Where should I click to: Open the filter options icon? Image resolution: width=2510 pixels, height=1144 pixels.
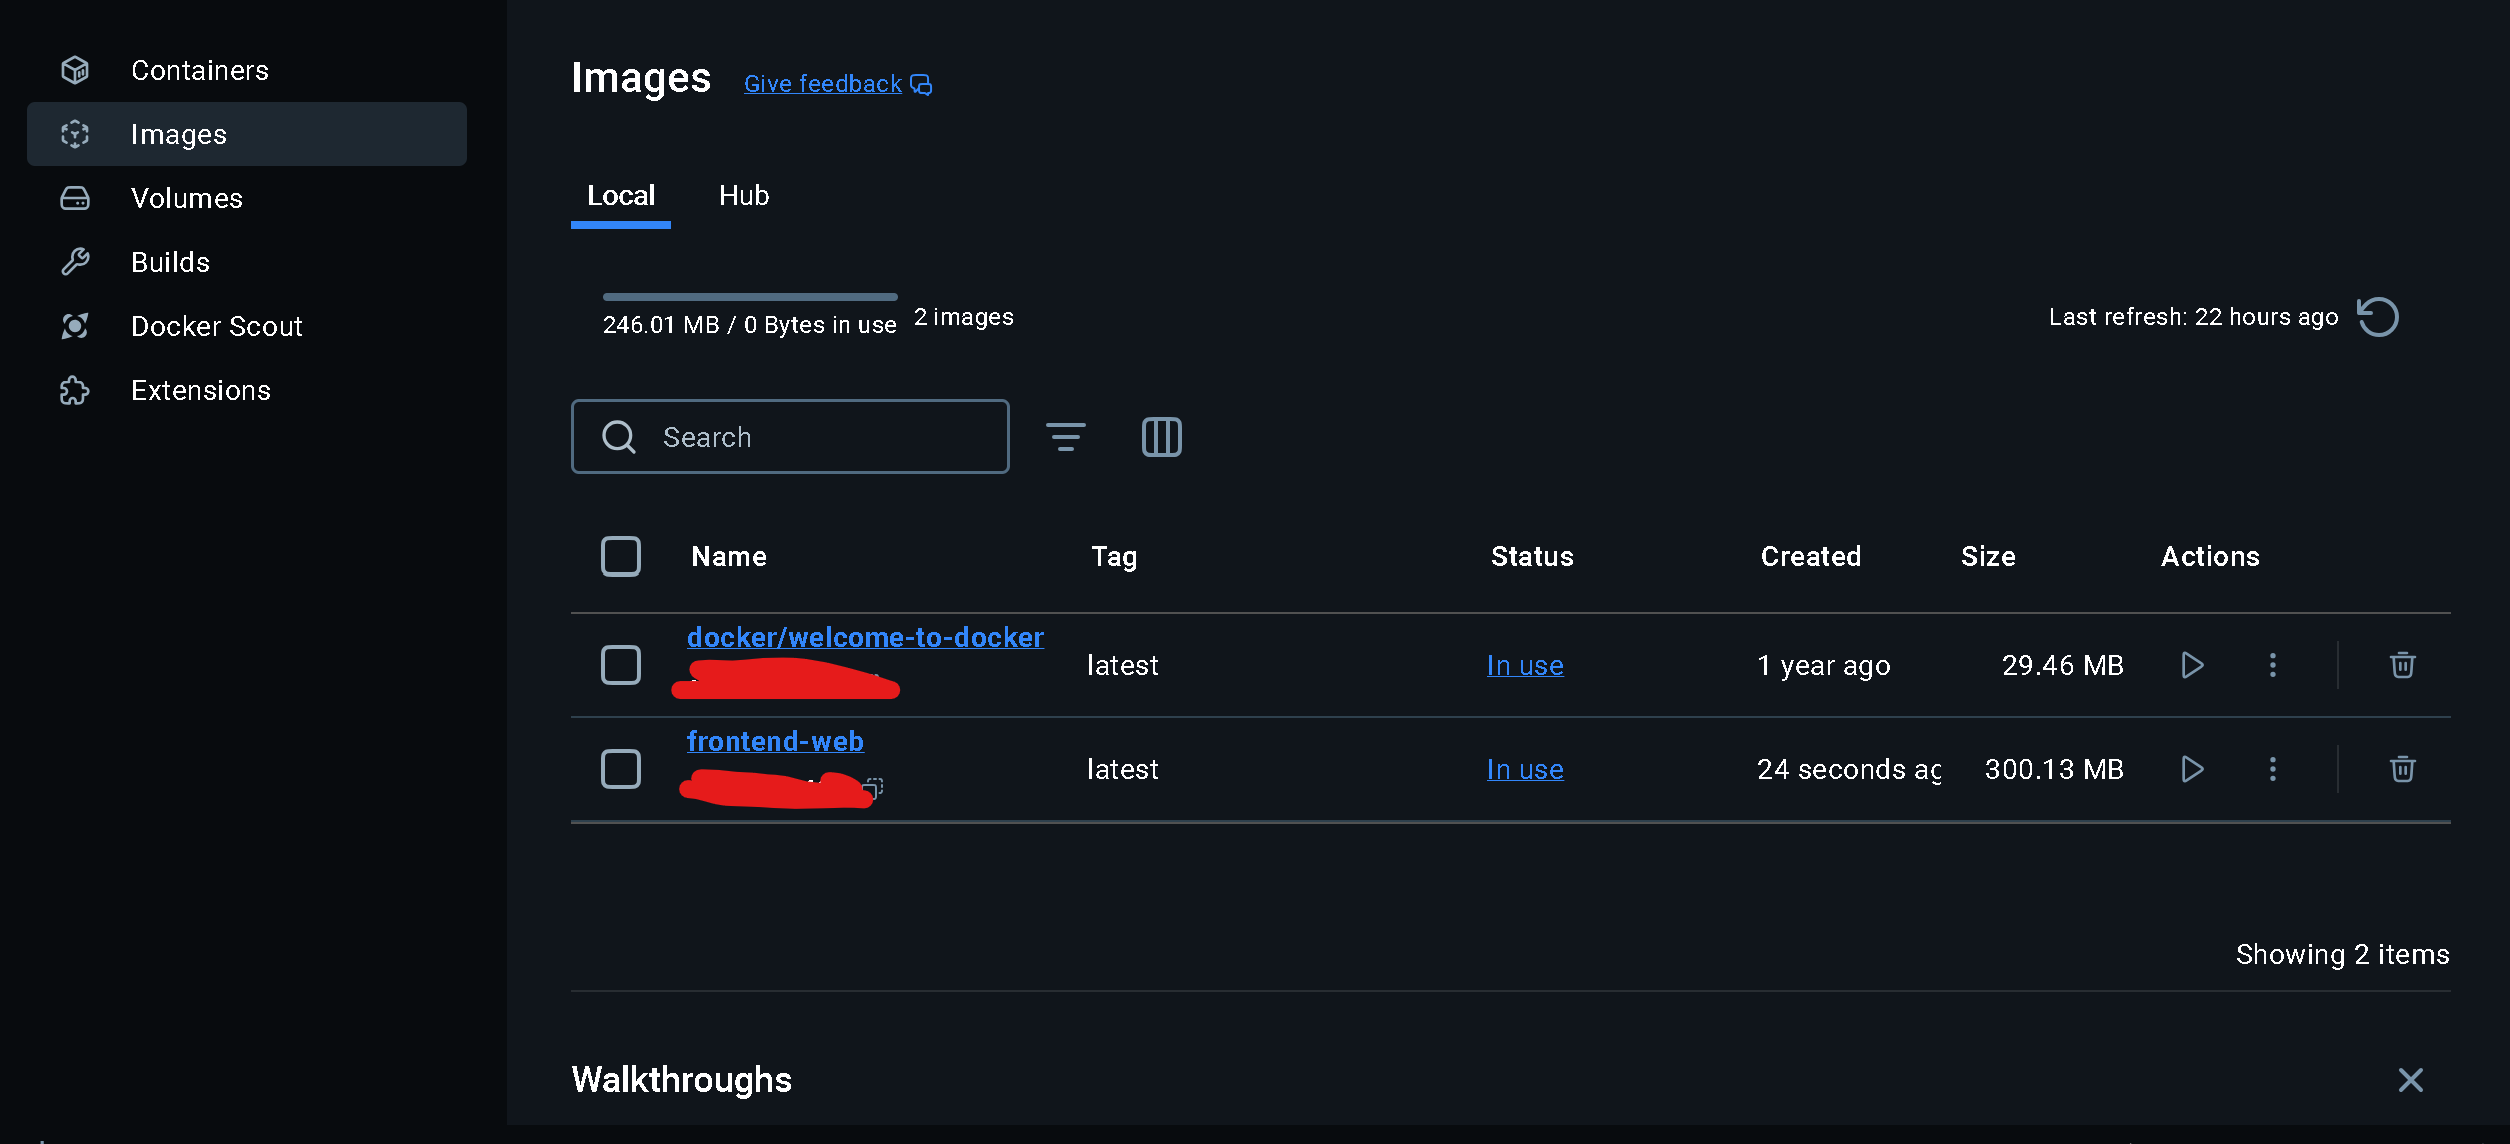pos(1066,437)
